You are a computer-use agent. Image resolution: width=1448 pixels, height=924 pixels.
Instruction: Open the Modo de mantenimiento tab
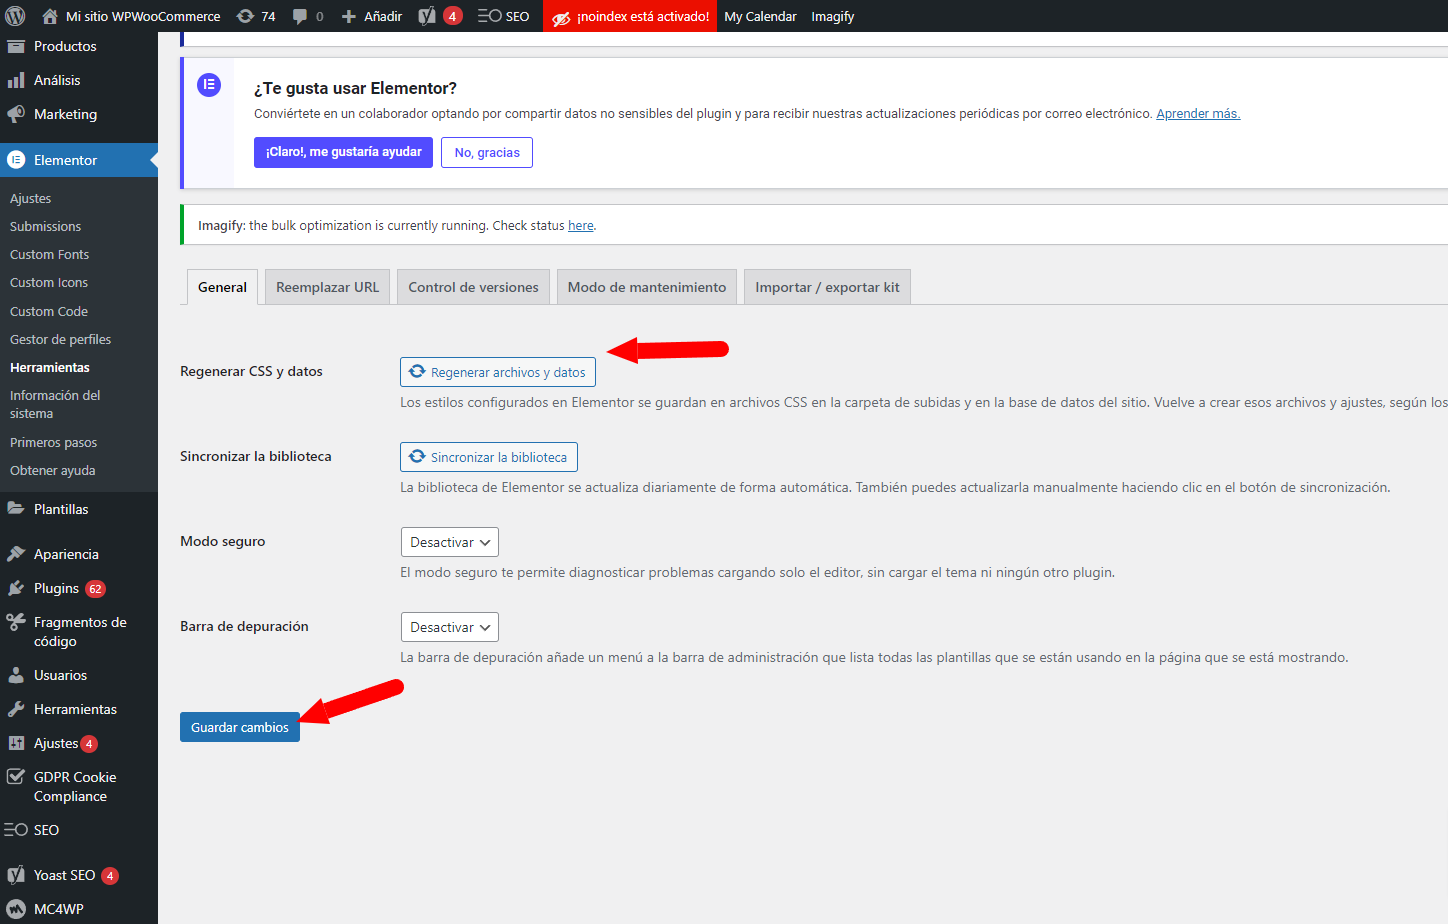click(x=647, y=287)
